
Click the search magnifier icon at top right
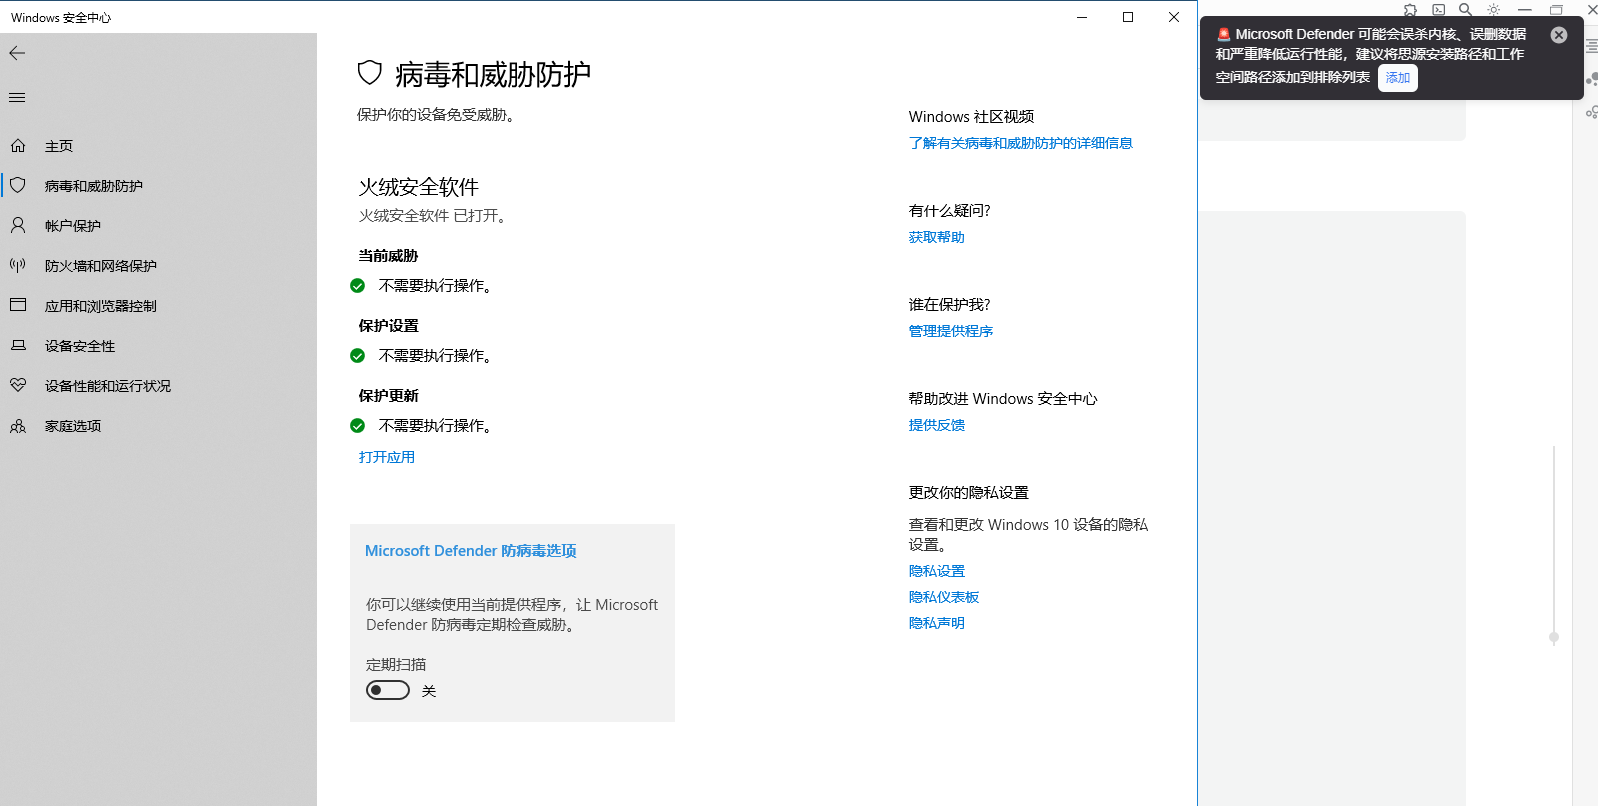1465,9
